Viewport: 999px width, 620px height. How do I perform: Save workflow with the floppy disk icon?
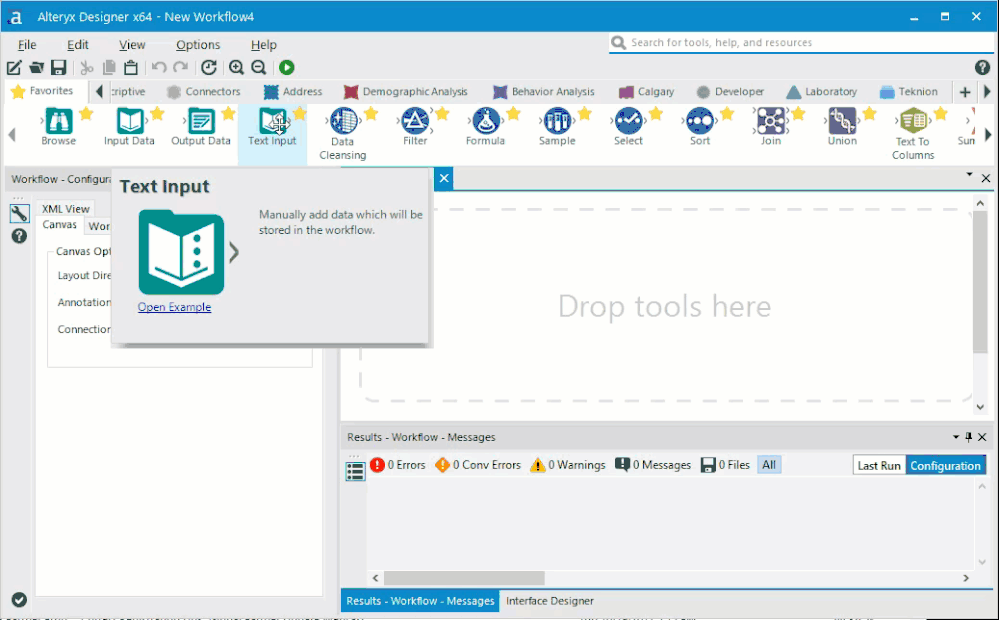59,67
